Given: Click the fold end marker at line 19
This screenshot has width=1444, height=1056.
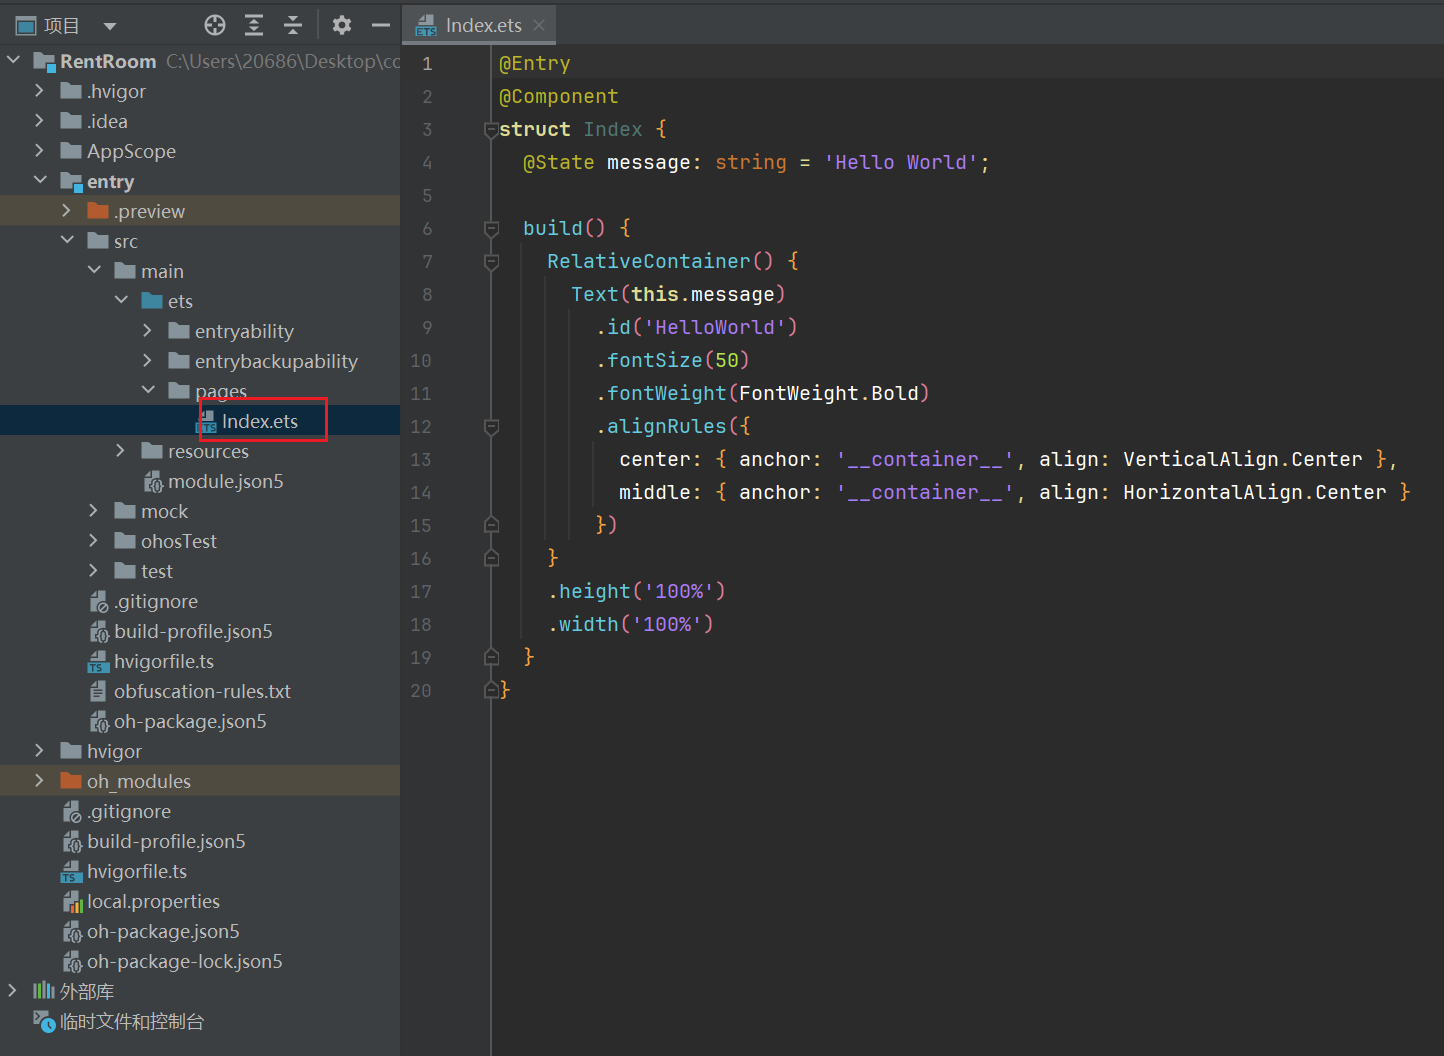Looking at the screenshot, I should (x=491, y=657).
